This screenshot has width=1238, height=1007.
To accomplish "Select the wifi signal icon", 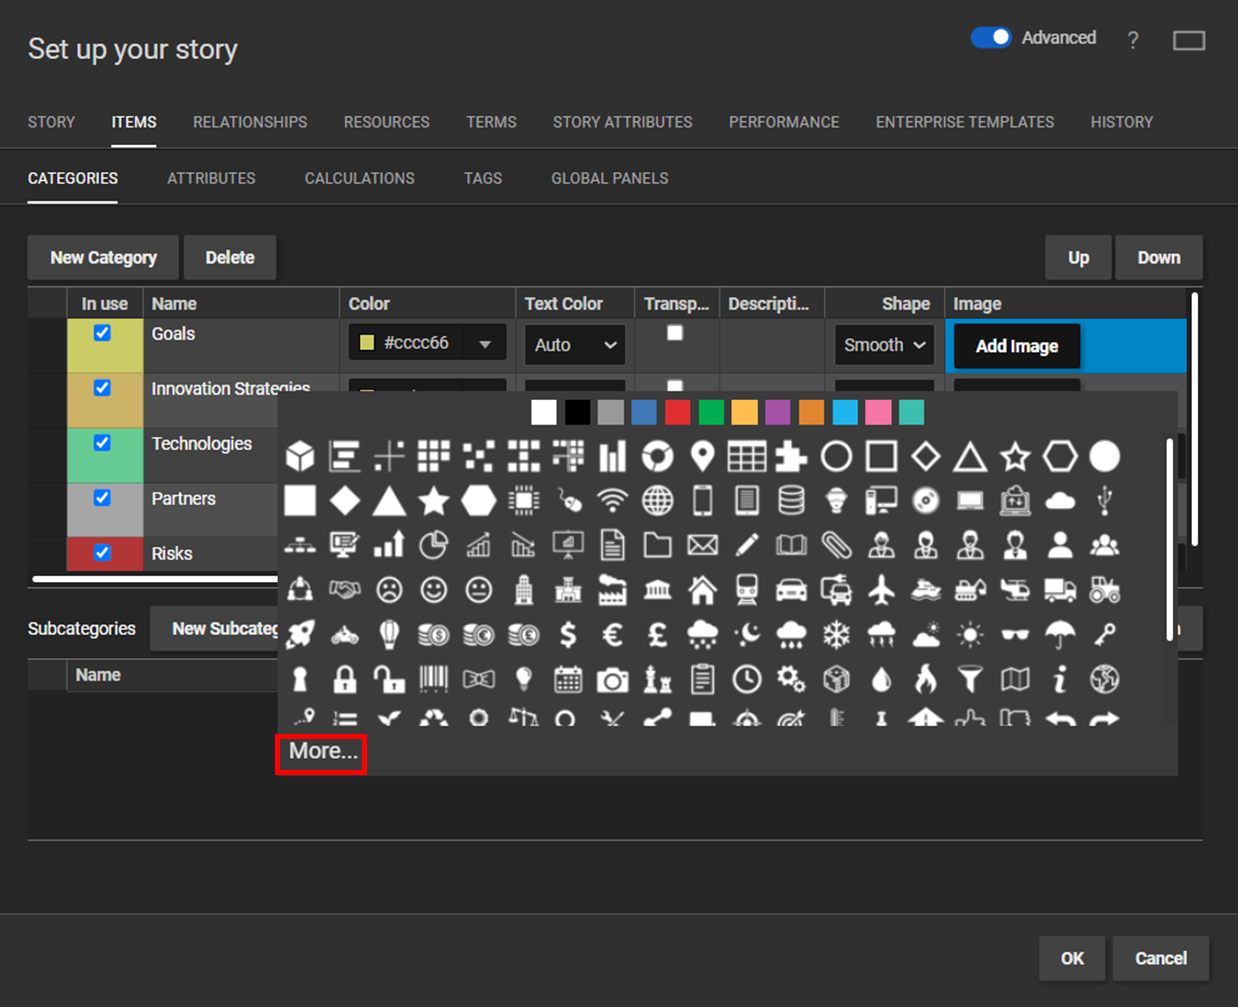I will 612,500.
